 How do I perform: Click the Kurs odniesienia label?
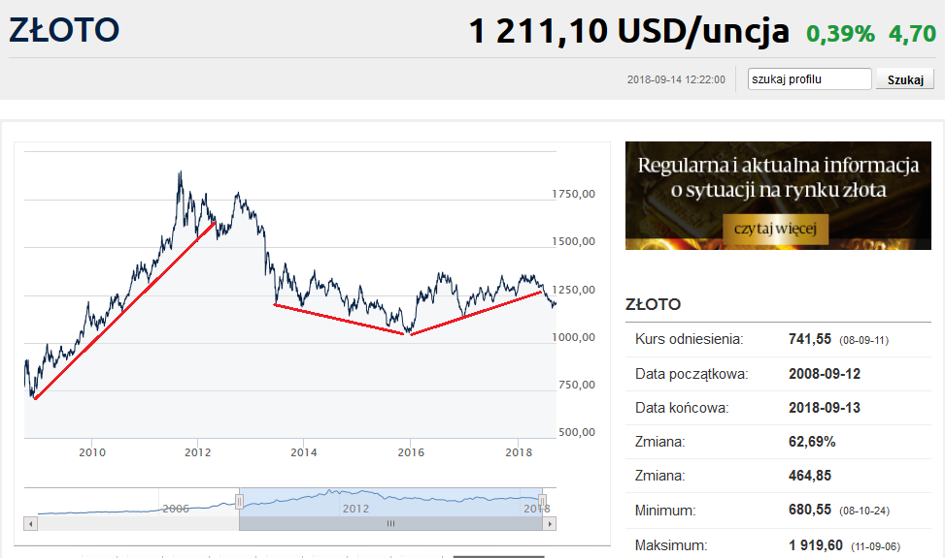pos(689,339)
